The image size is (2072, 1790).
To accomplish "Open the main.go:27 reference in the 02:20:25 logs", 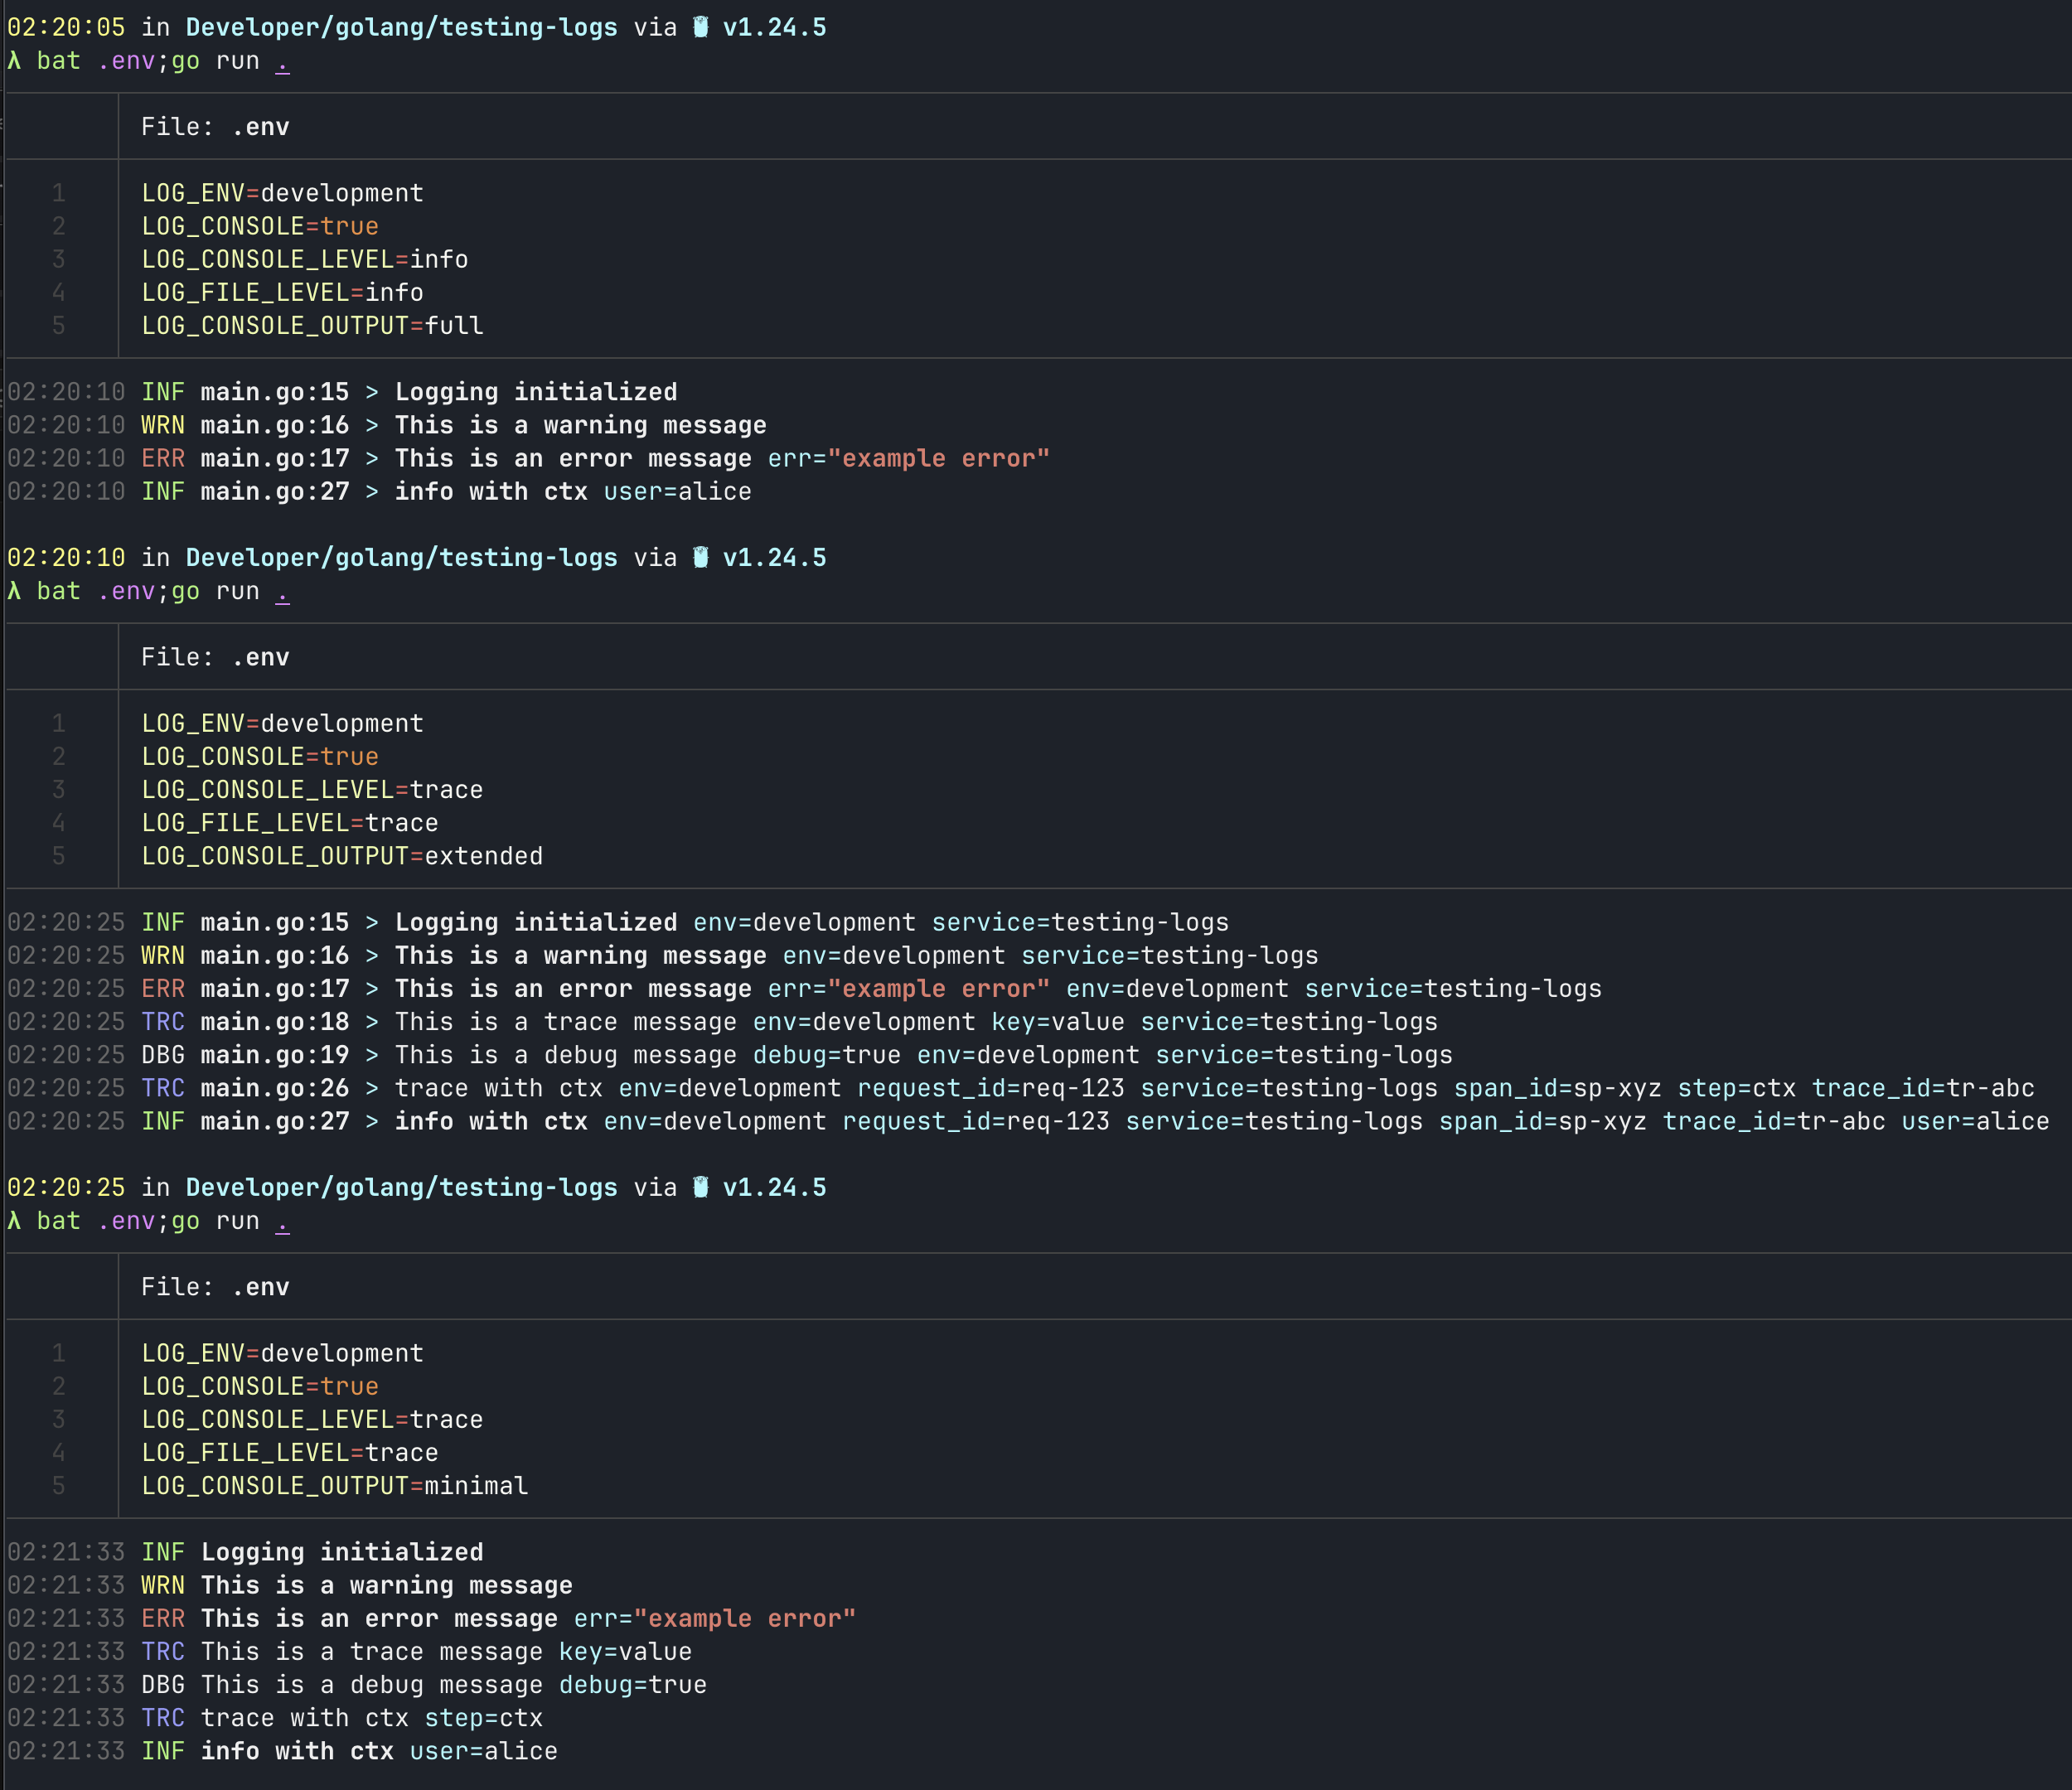I will (275, 1121).
